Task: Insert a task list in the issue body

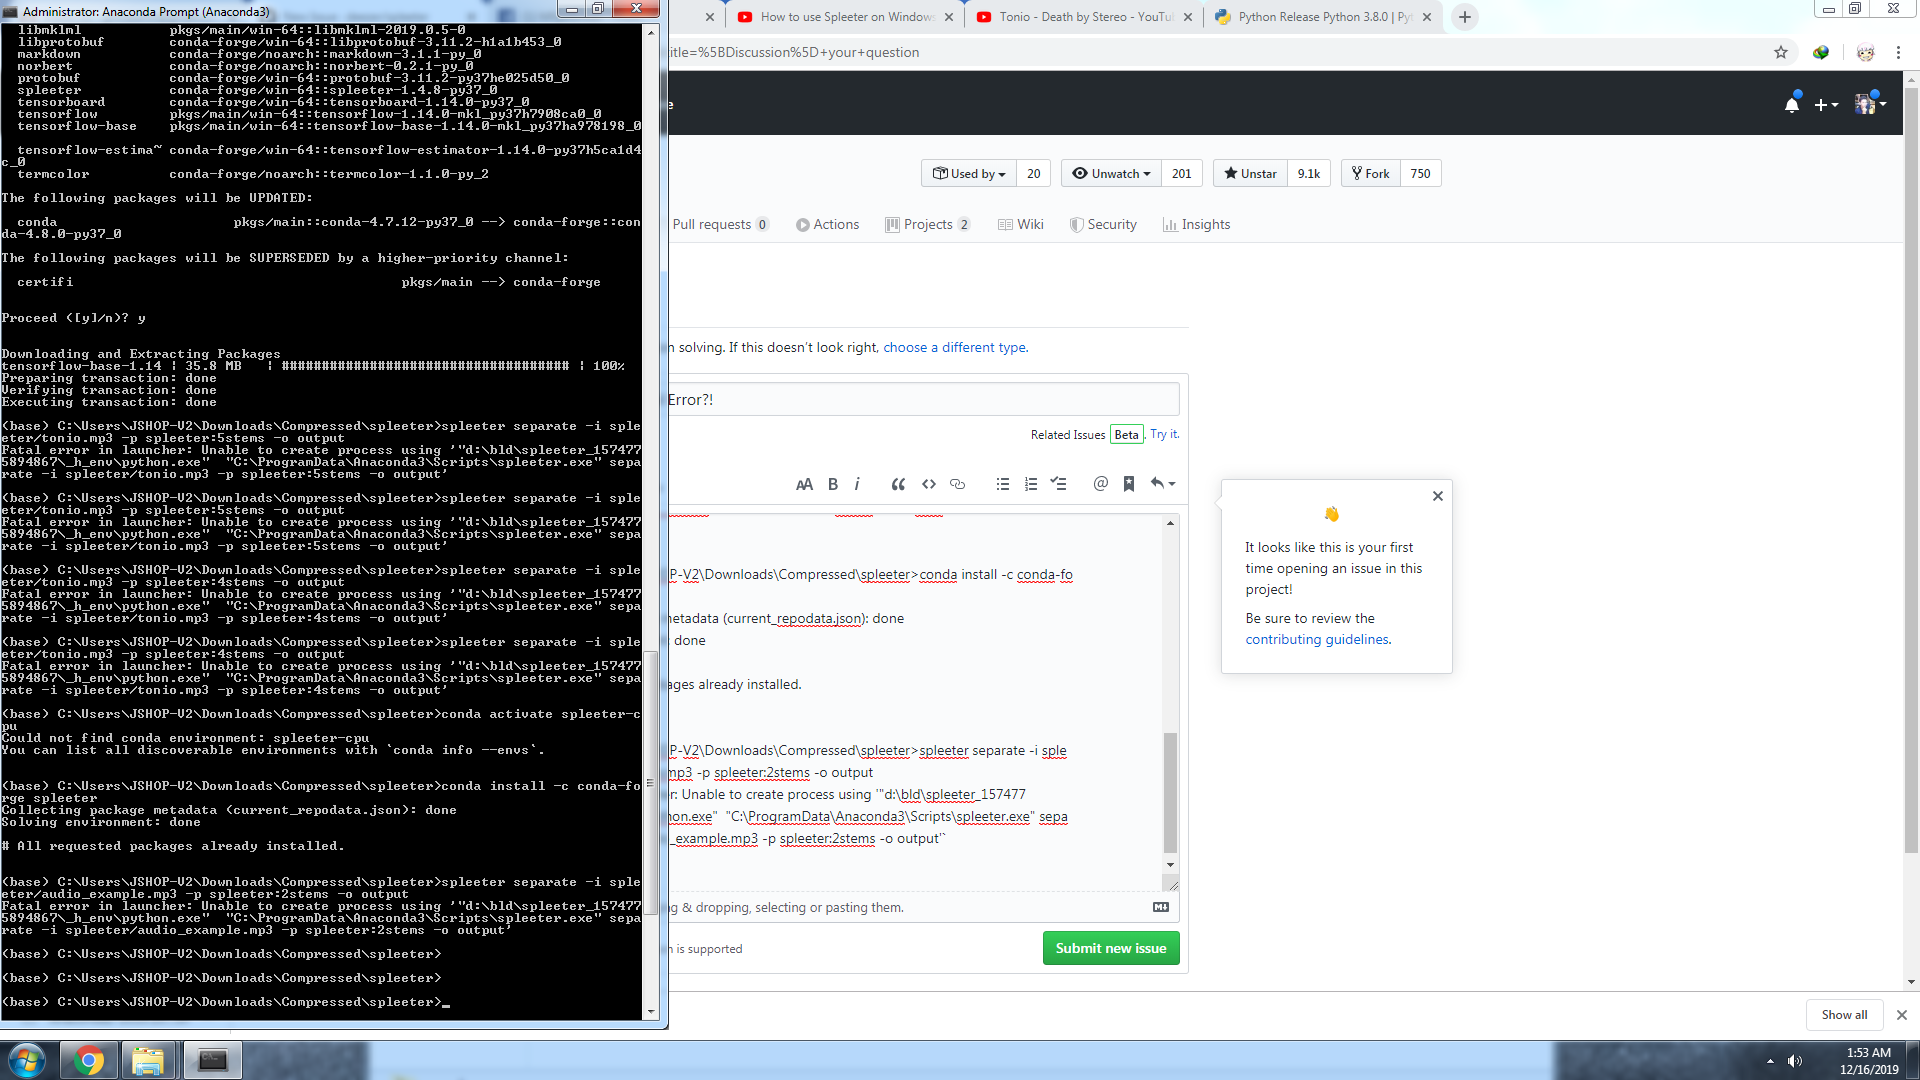Action: point(1059,484)
